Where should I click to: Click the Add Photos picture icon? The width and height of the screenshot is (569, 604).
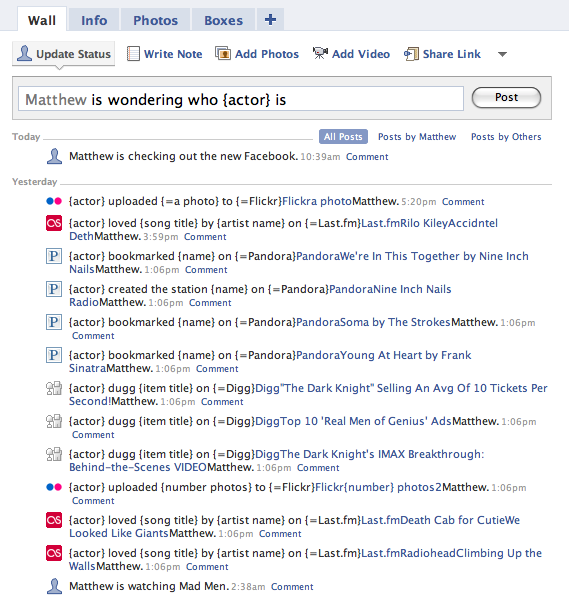[223, 54]
